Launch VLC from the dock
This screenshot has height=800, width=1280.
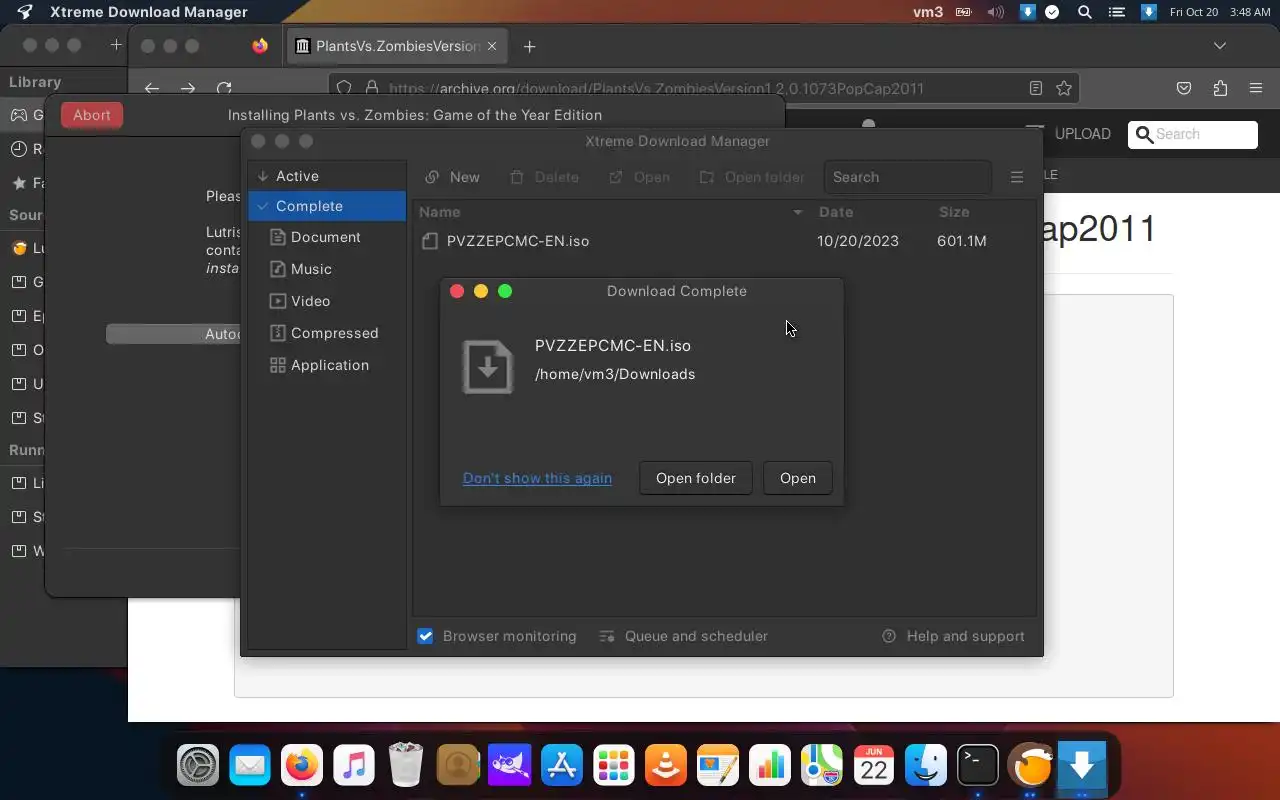click(666, 767)
